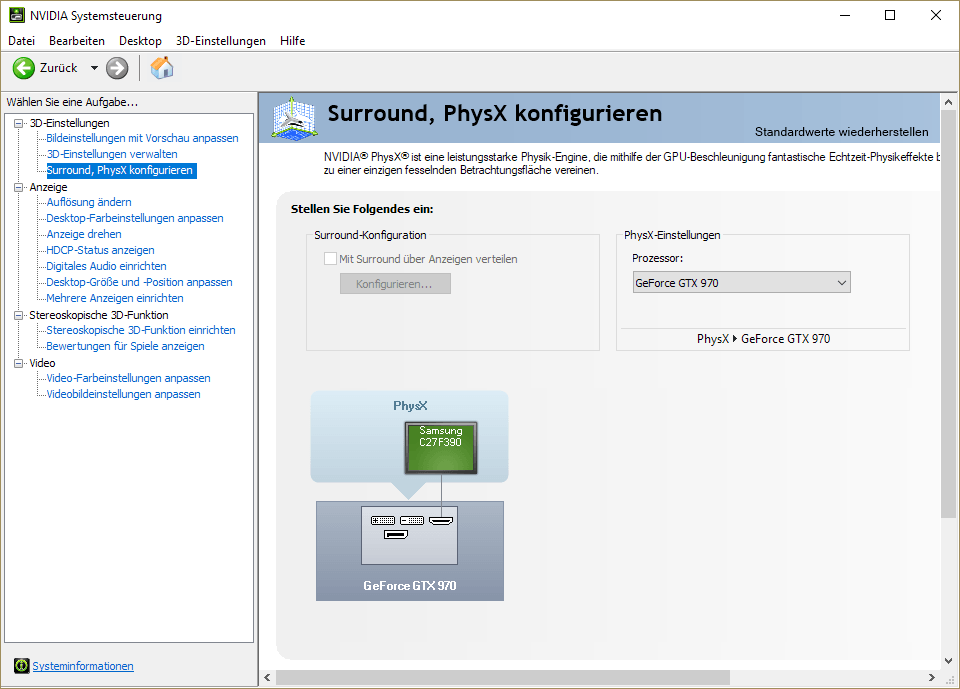Click the horizontal scrollbar right arrow
Screen dimensions: 960x689
click(932, 677)
